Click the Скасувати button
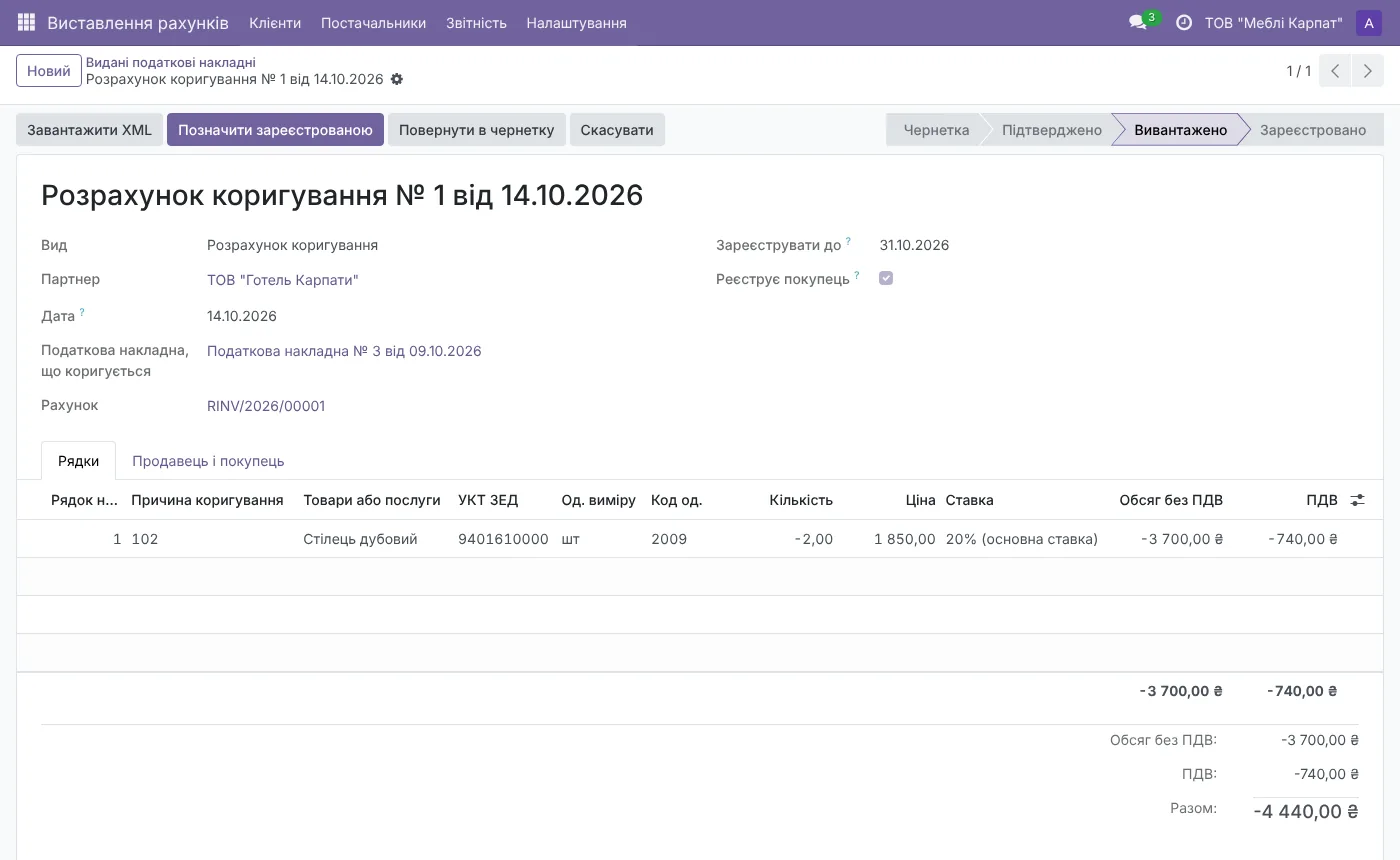 (x=617, y=130)
